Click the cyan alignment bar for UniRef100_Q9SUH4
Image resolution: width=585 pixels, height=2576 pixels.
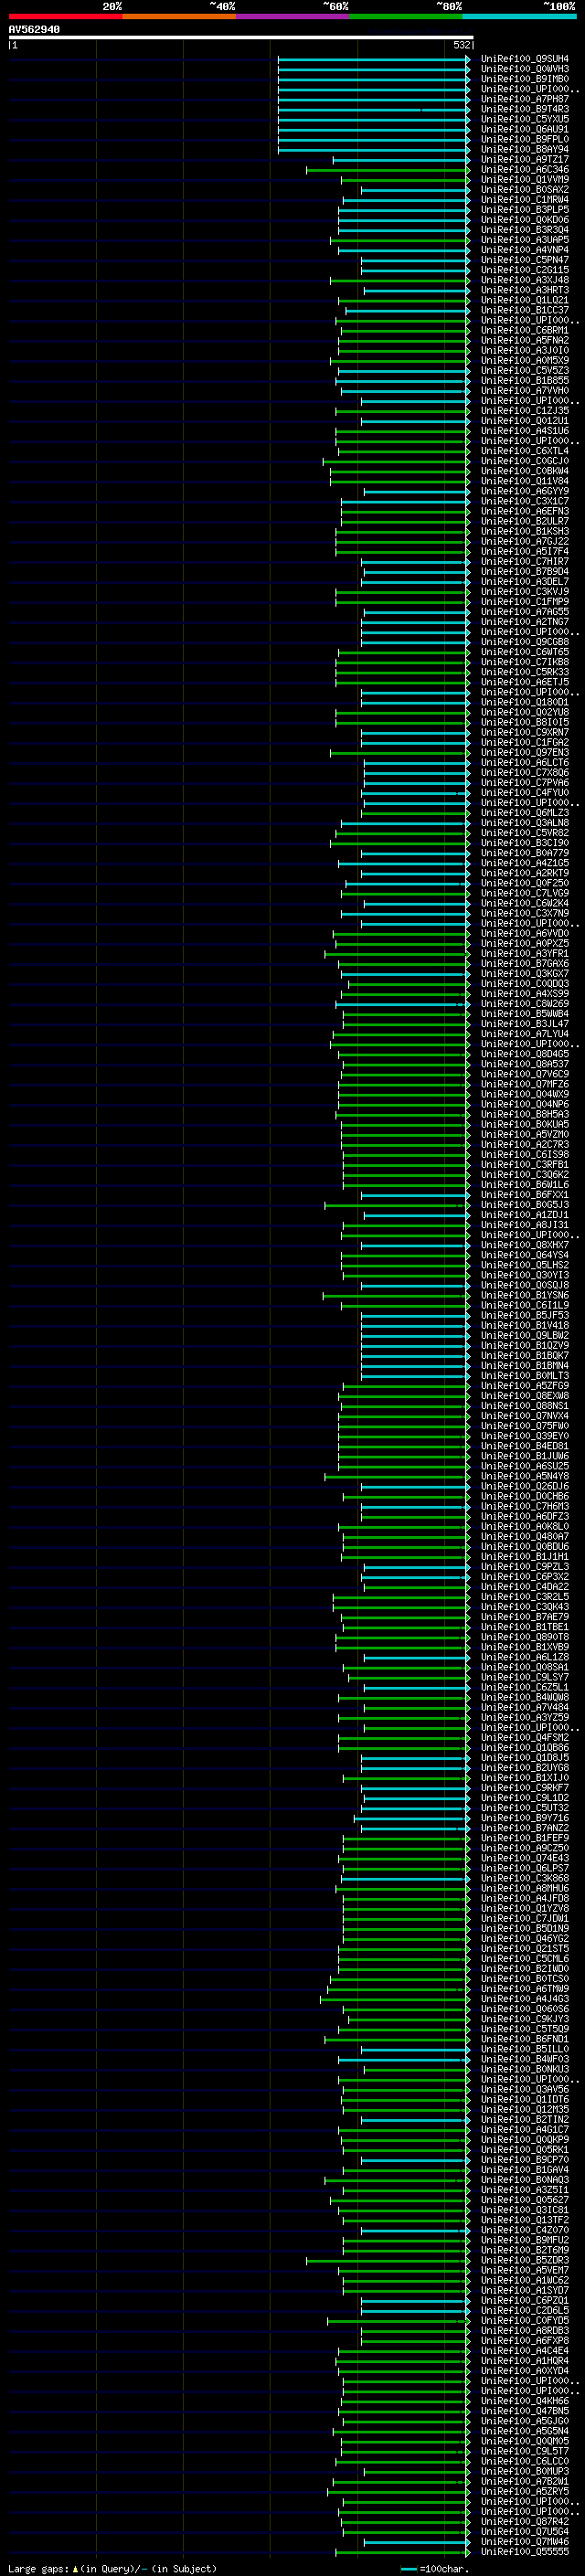(x=374, y=59)
